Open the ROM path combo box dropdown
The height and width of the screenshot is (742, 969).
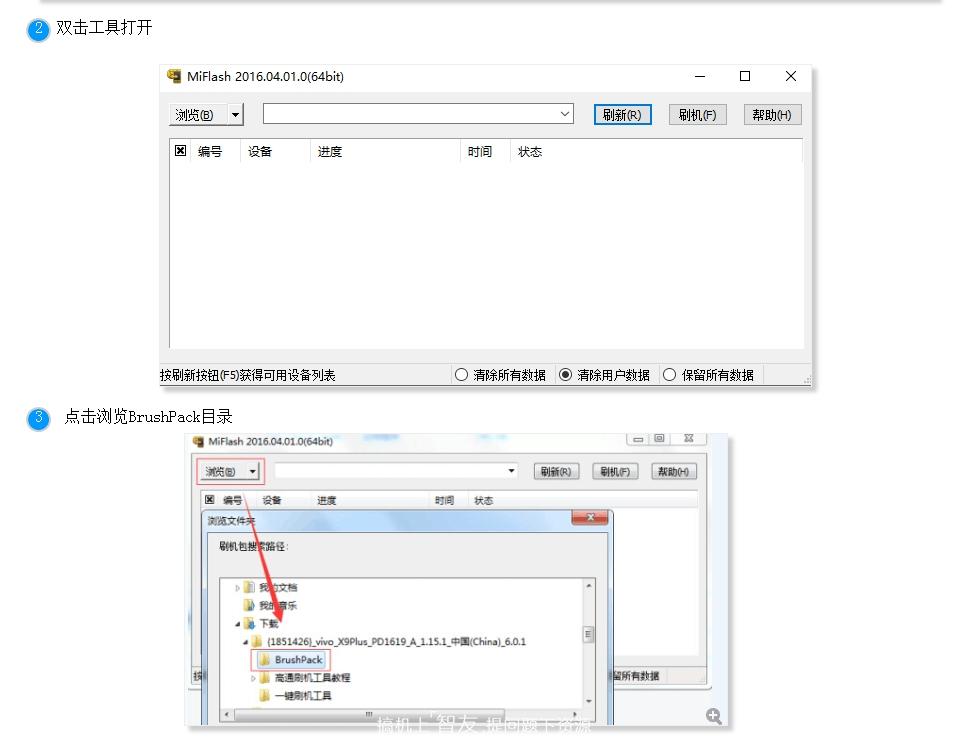tap(563, 114)
